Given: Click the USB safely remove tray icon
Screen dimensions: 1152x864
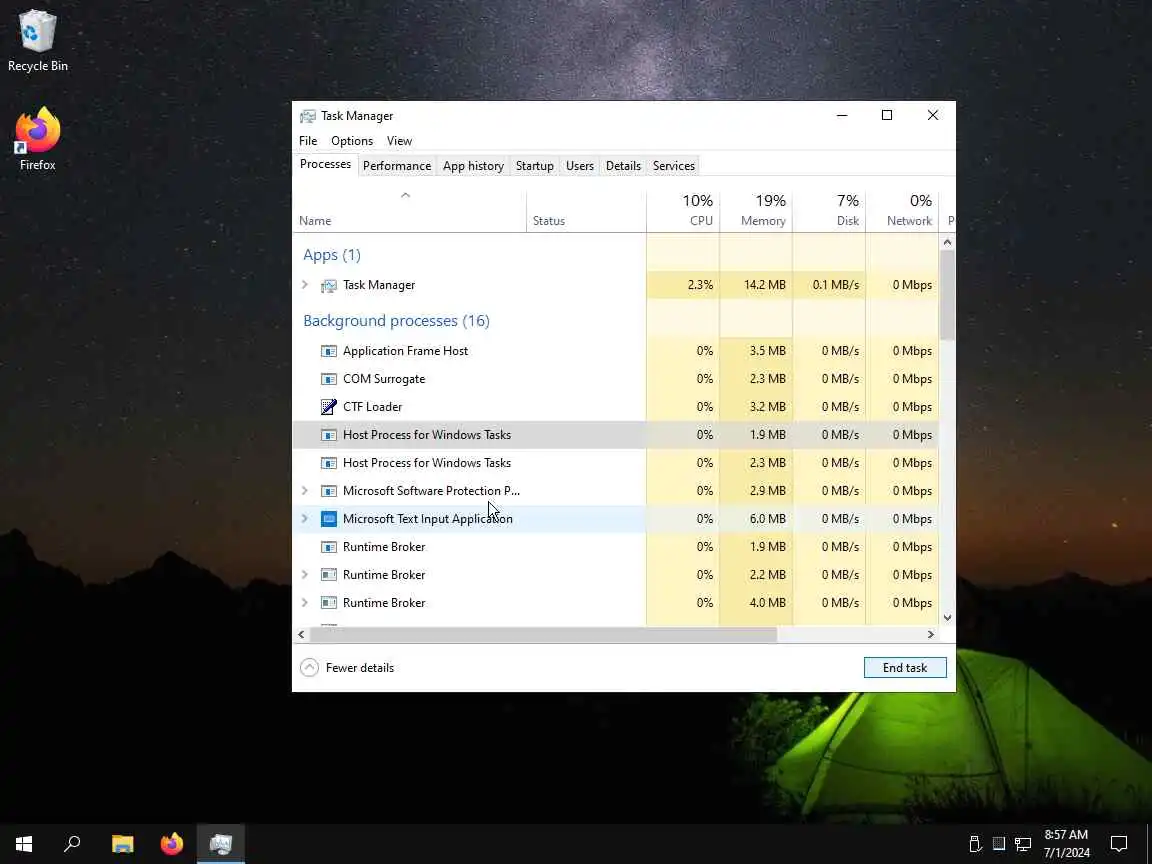Looking at the screenshot, I should click(975, 843).
